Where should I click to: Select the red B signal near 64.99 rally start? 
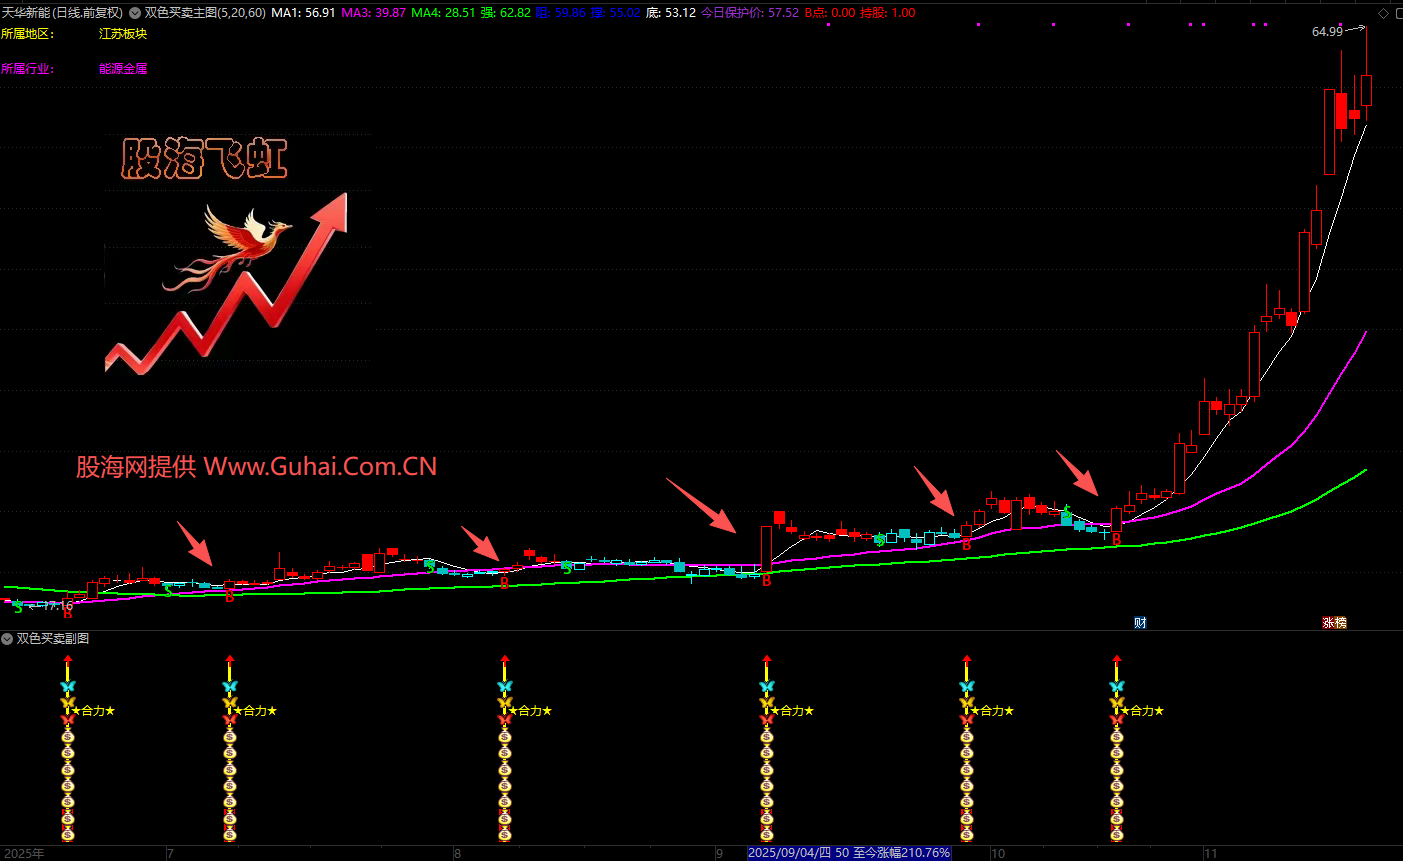pyautogui.click(x=1117, y=539)
